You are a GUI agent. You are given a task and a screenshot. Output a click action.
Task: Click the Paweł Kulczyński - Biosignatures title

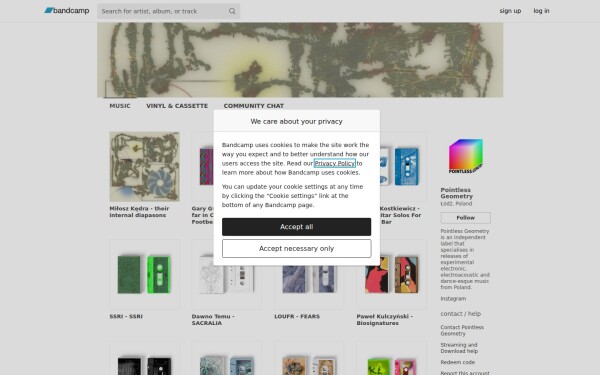click(385, 320)
